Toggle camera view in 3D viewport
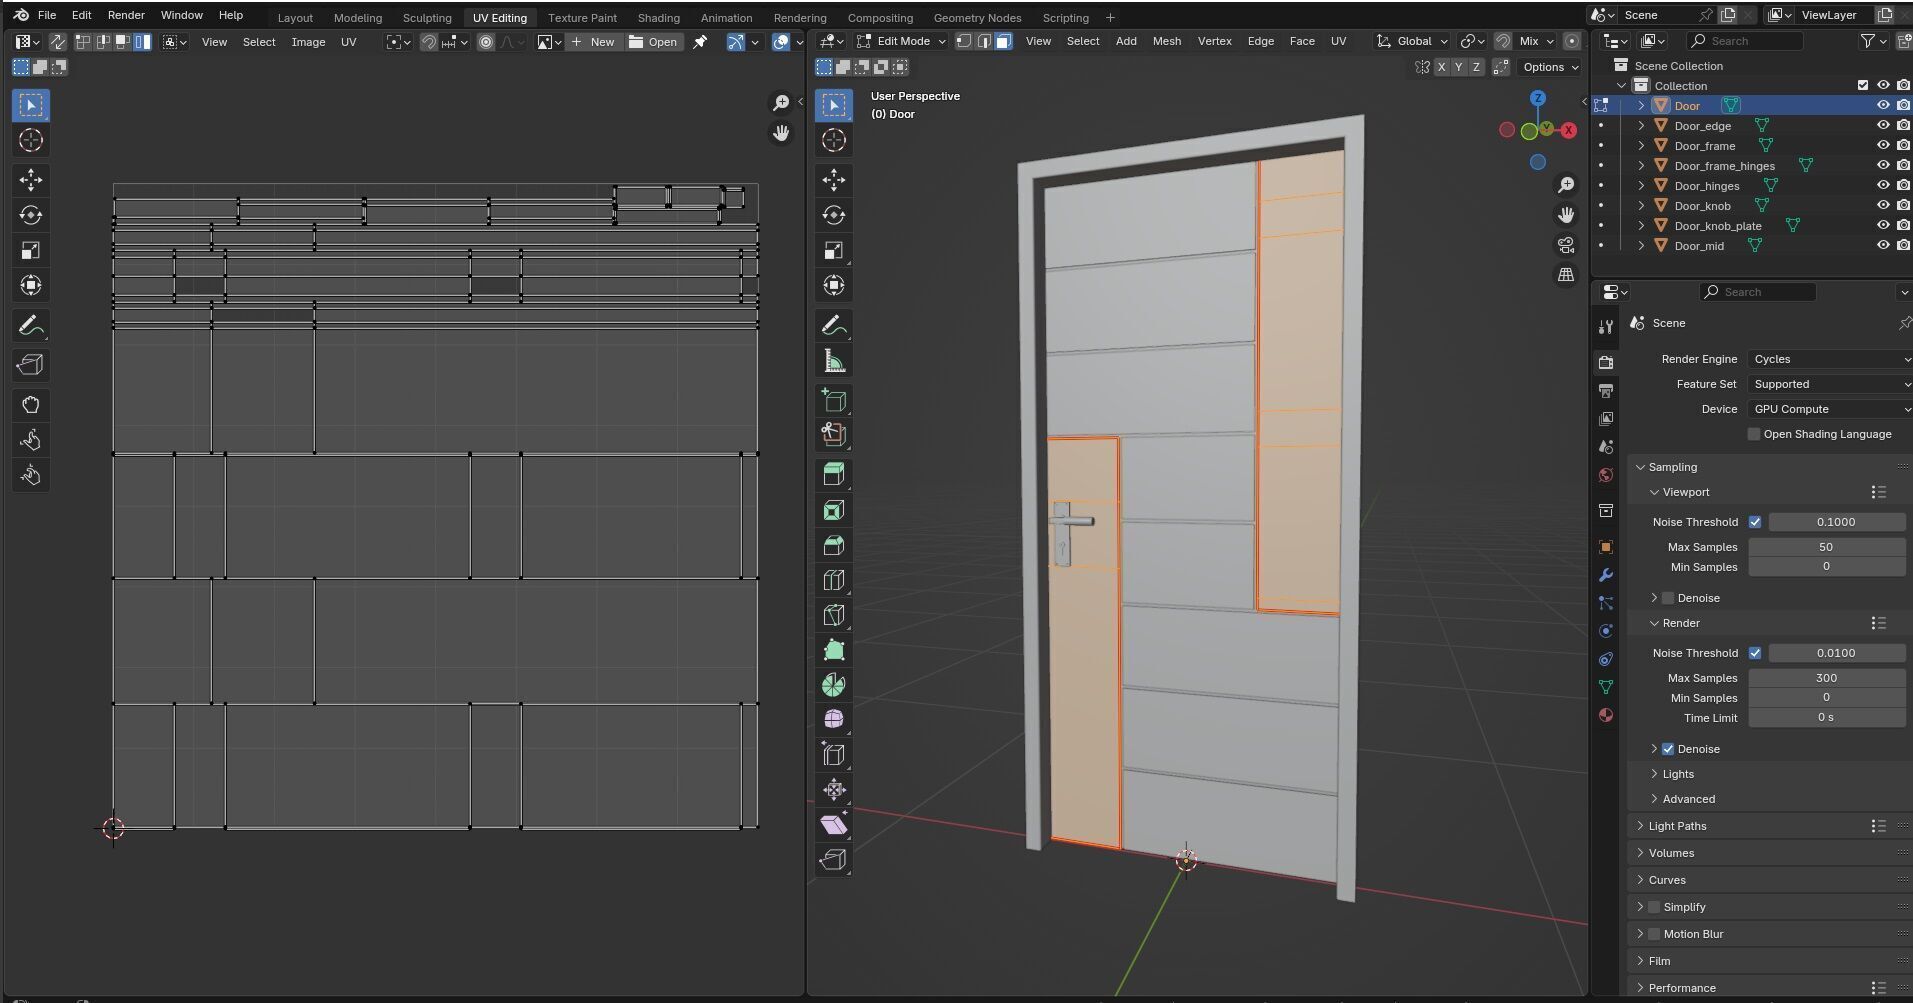 tap(1566, 245)
